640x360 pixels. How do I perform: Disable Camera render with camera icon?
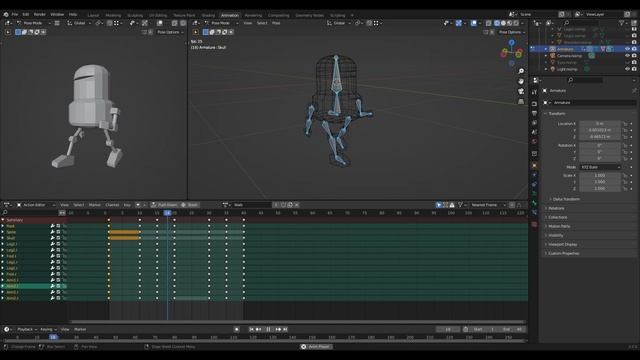click(x=634, y=56)
